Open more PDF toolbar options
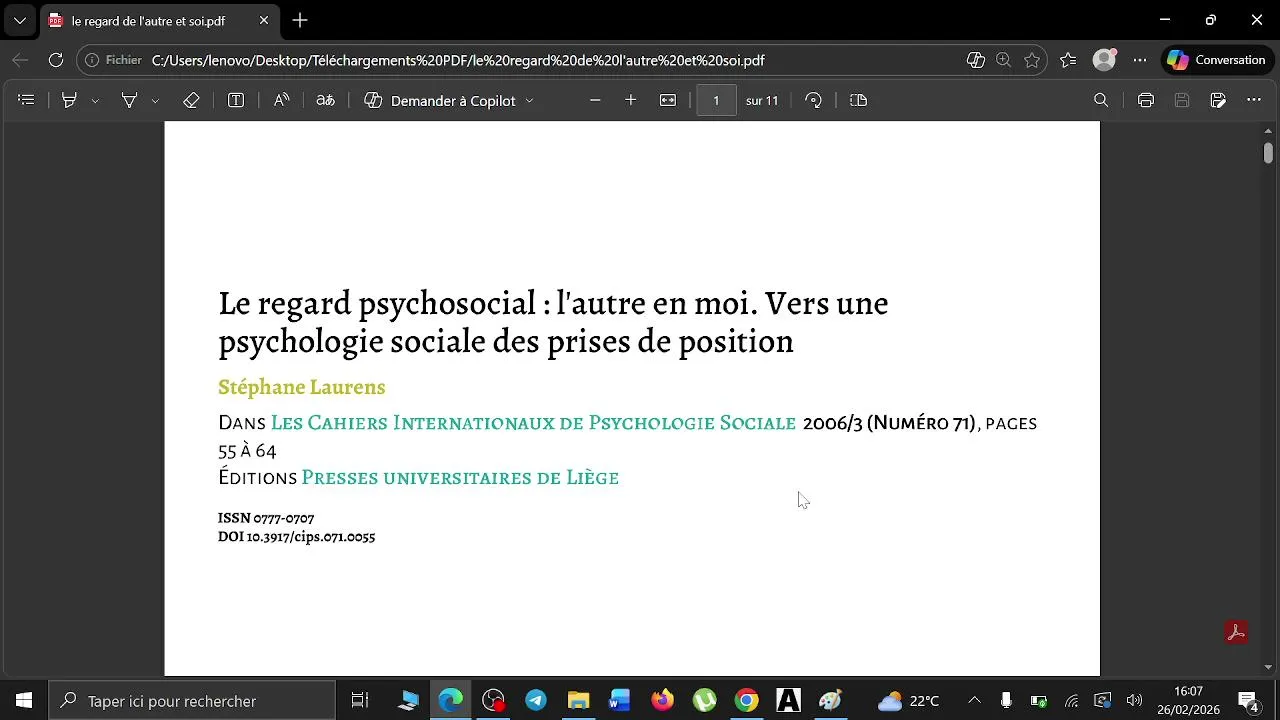 pyautogui.click(x=1254, y=100)
